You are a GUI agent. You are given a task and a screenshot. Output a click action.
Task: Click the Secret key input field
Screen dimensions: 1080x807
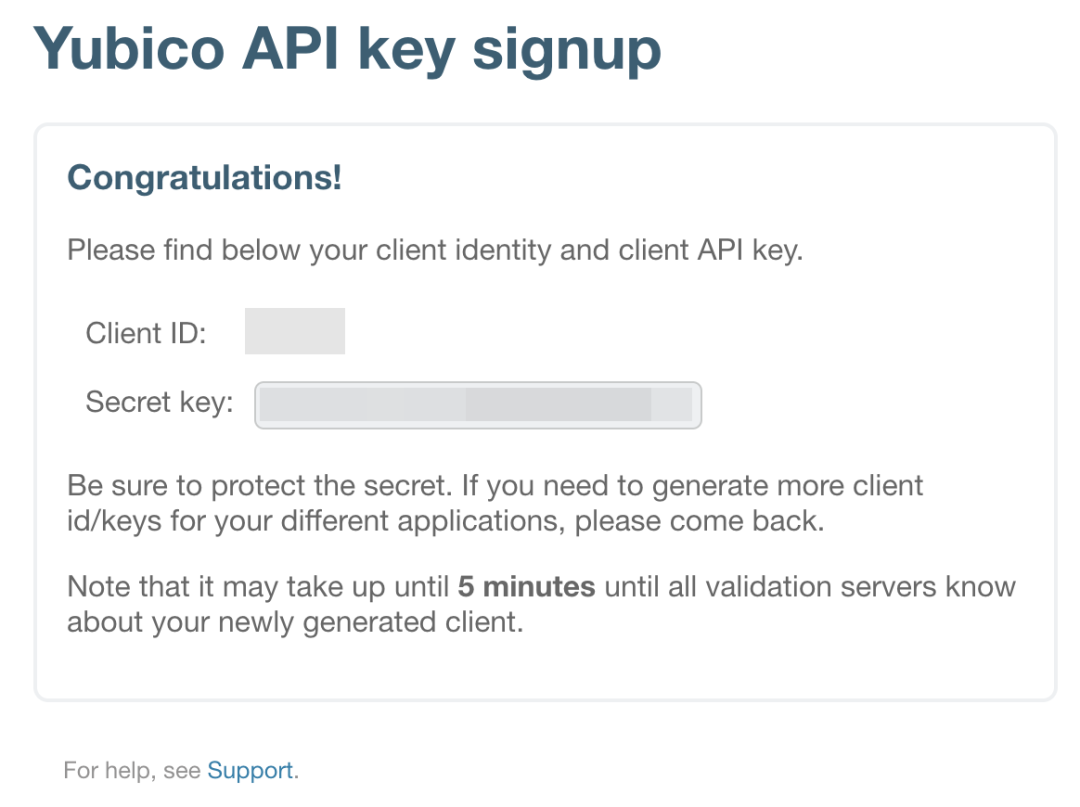click(478, 405)
